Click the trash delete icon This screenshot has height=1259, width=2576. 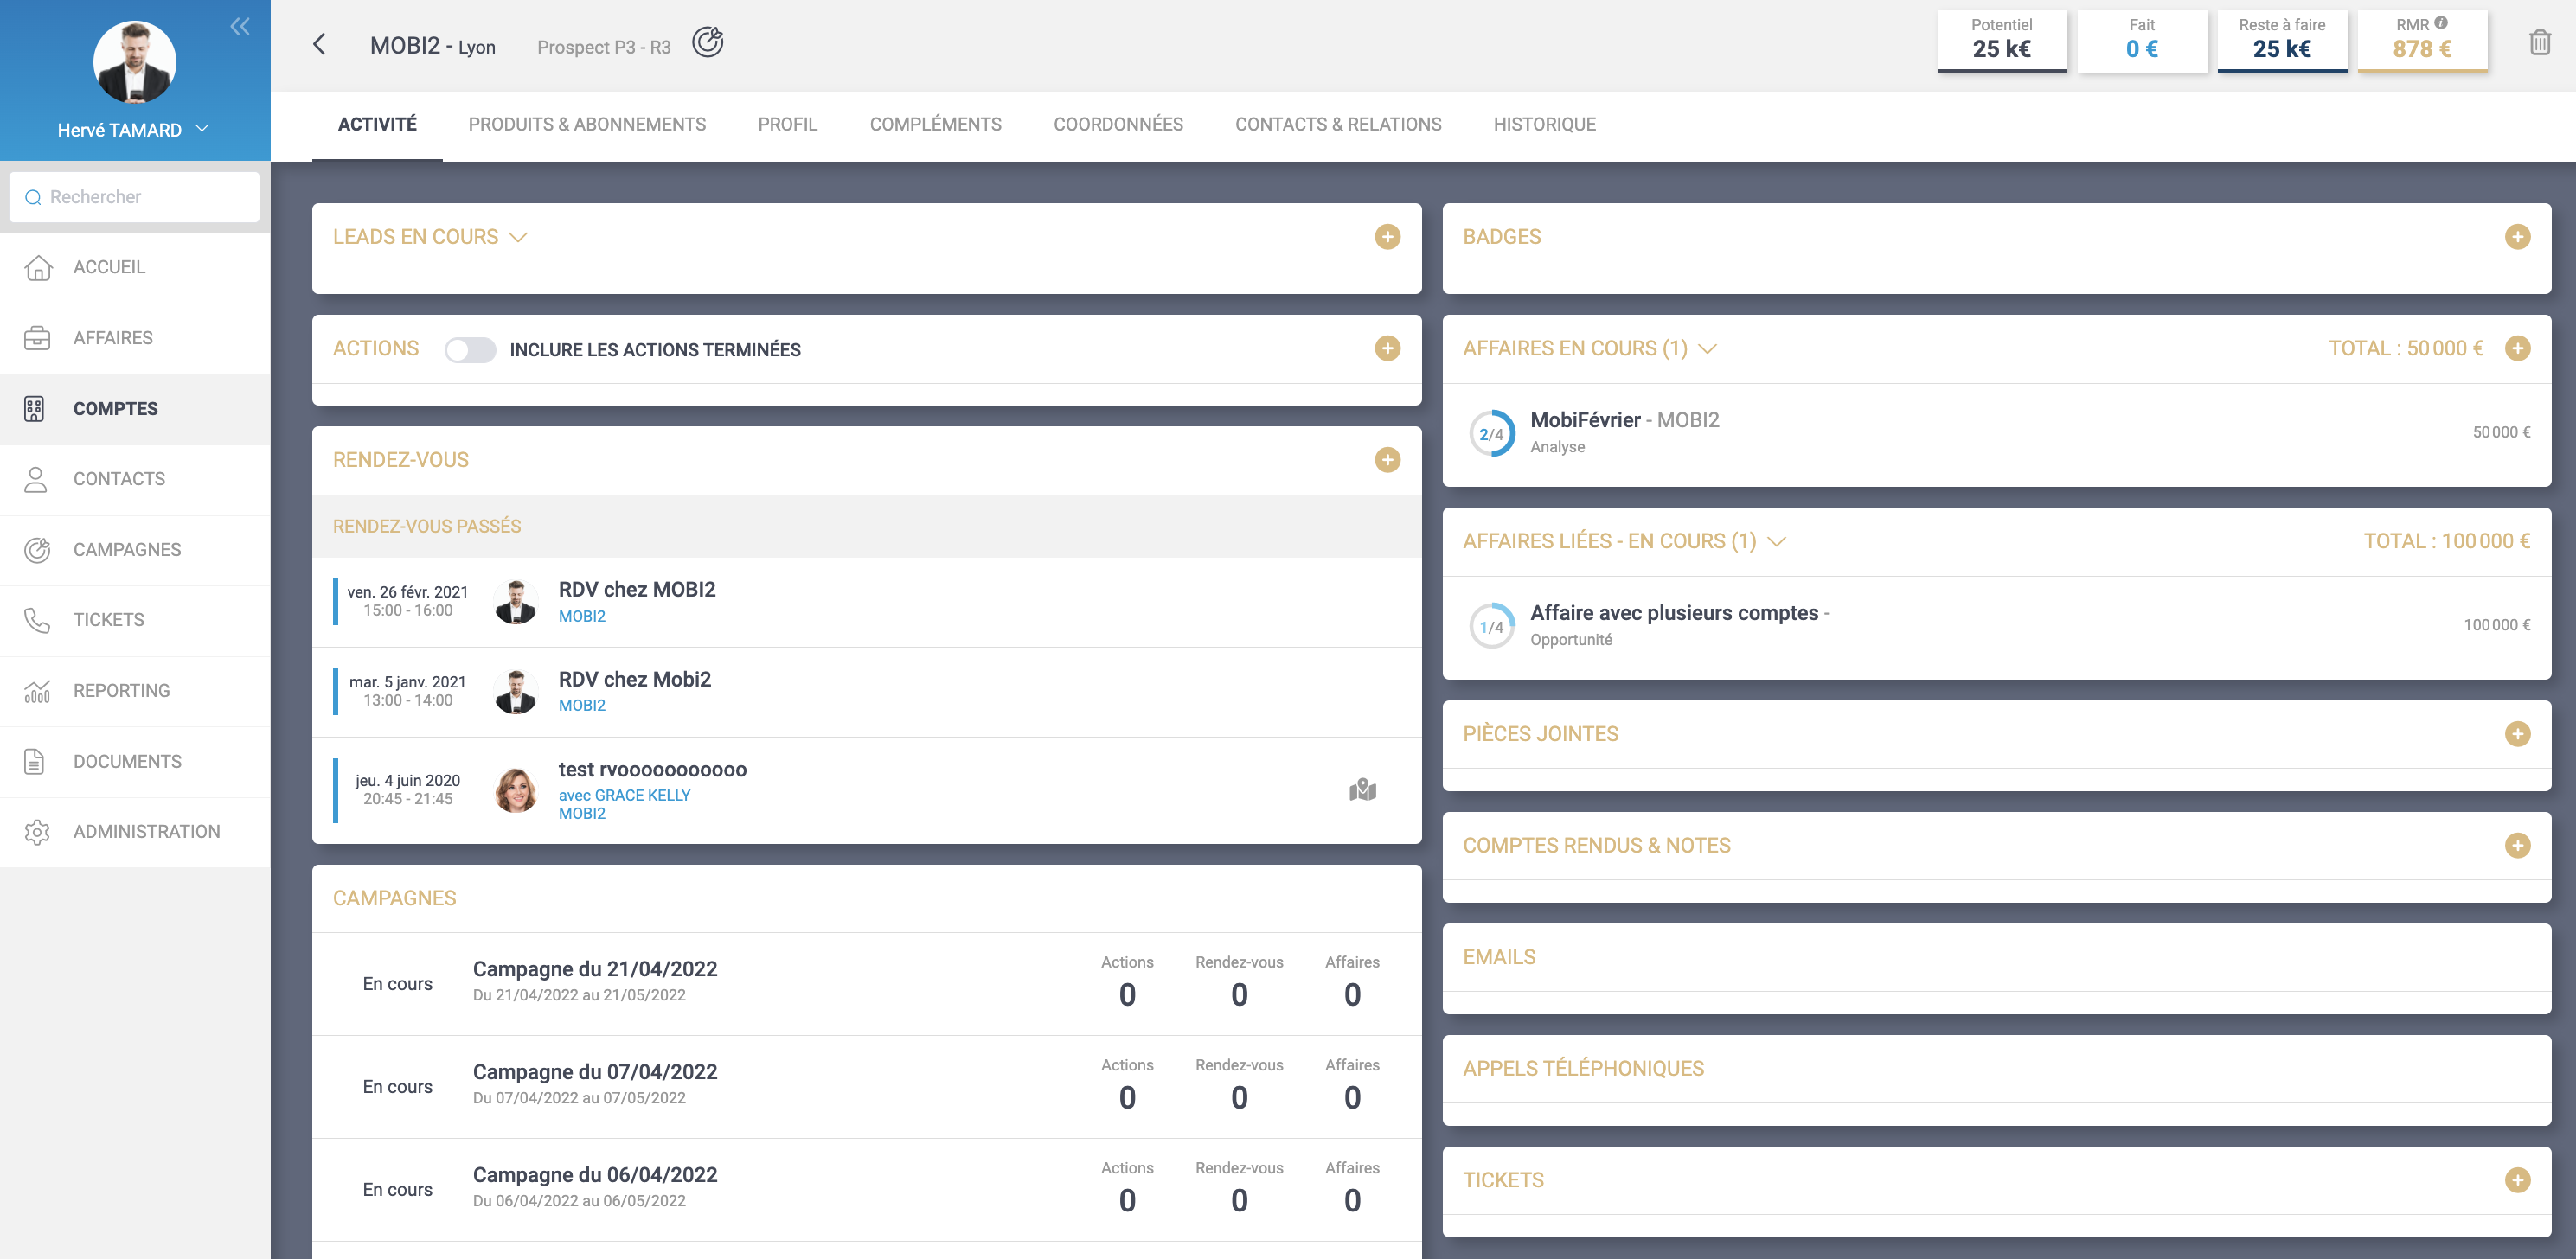pos(2539,43)
